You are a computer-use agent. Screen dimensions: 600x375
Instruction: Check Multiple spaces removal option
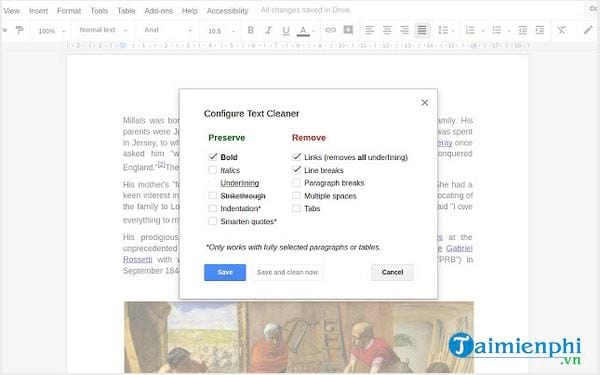click(296, 196)
